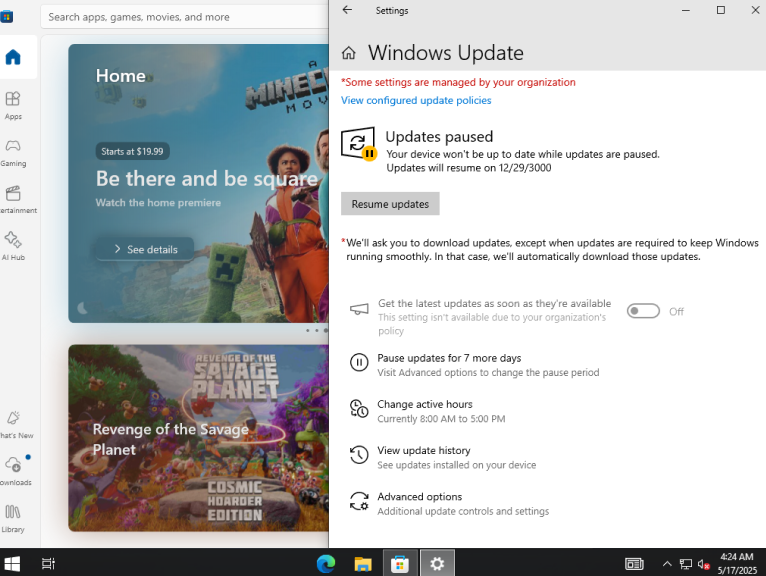Open Gaming section in Microsoft Store

[13, 152]
